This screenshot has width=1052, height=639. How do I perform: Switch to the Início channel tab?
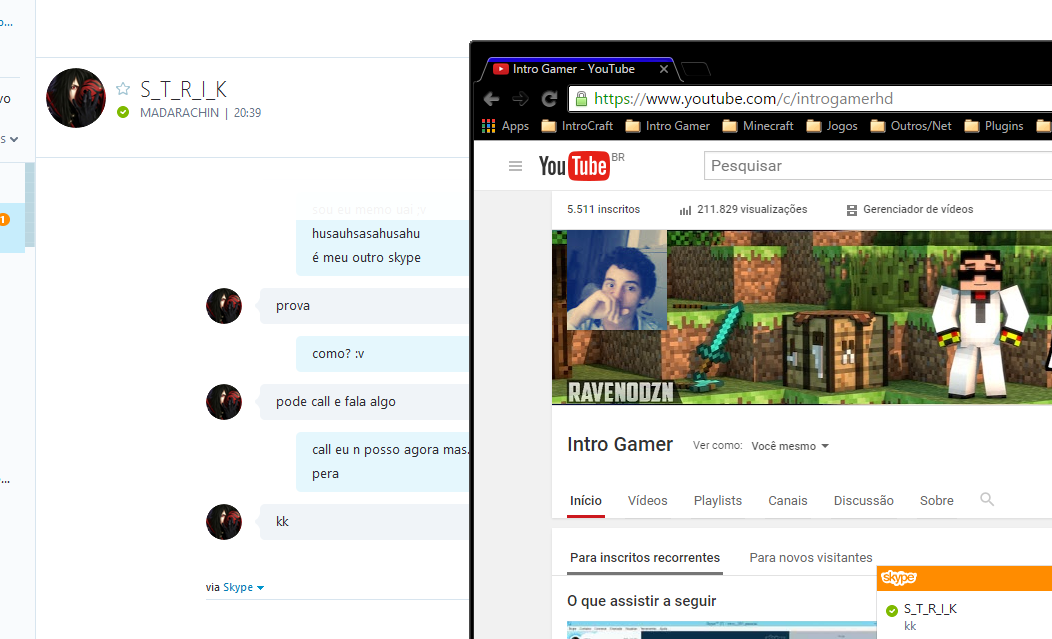point(586,501)
